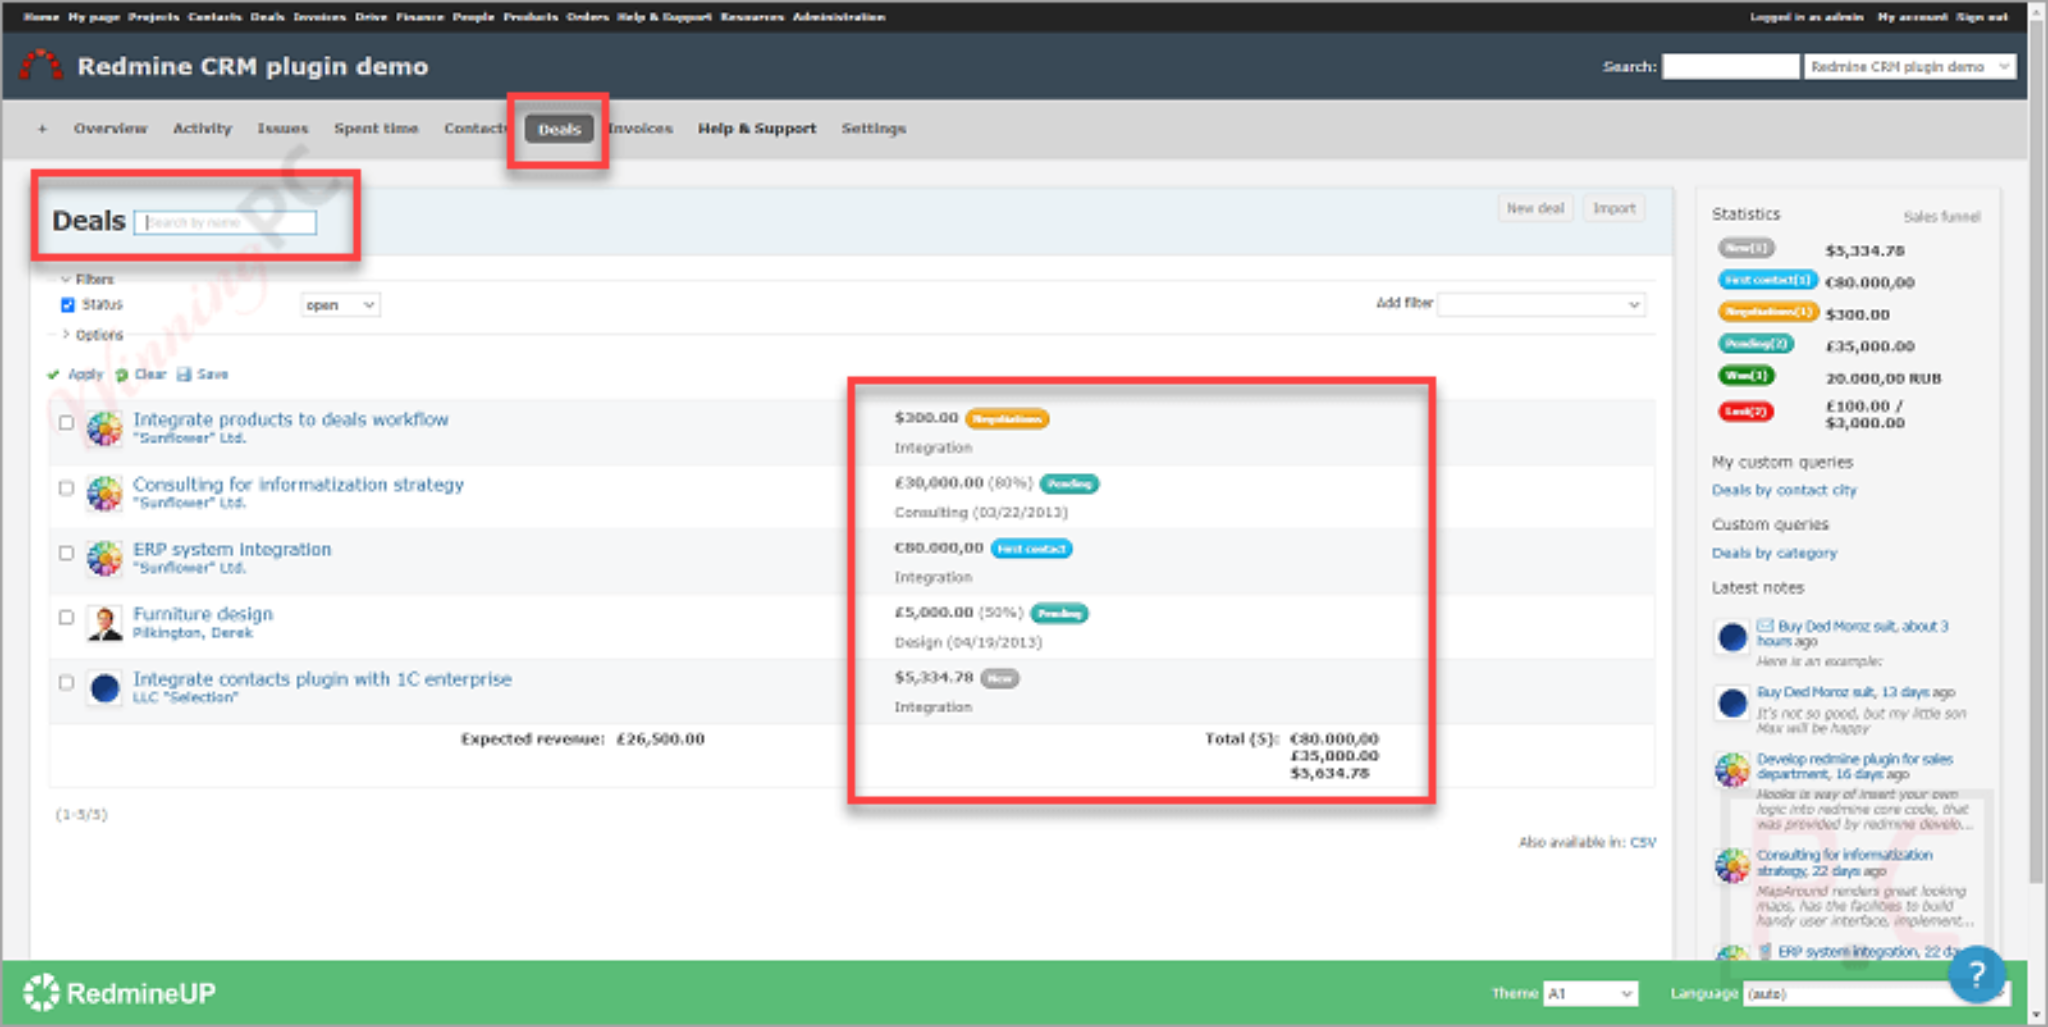Open the Add filter dropdown
Viewport: 2048px width, 1027px height.
click(x=1541, y=304)
